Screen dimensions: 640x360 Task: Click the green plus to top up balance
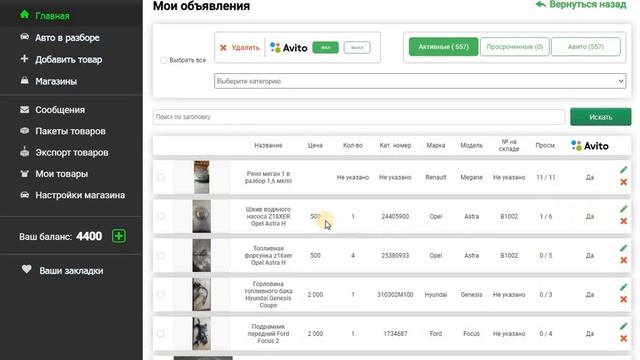click(119, 236)
